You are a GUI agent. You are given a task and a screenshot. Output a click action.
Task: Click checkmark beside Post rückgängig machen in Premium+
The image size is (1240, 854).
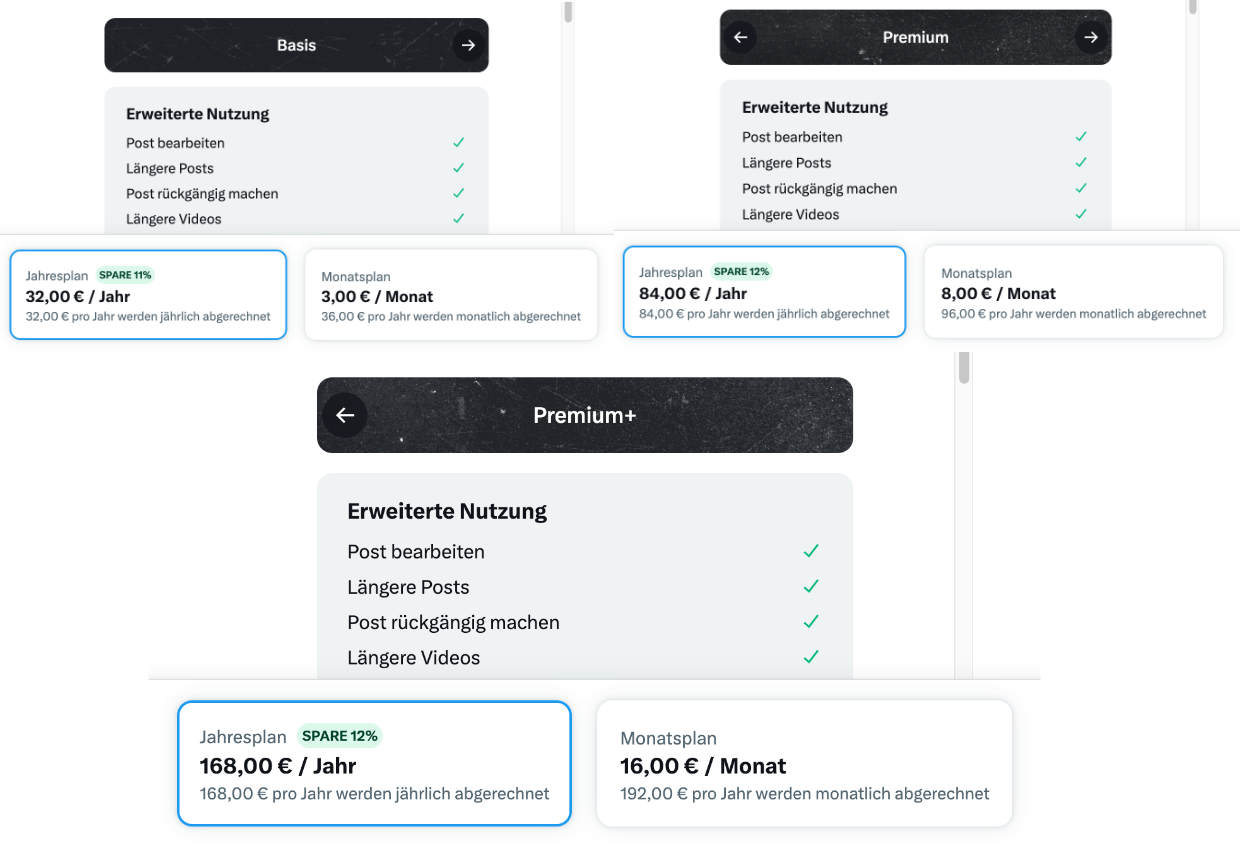[811, 621]
